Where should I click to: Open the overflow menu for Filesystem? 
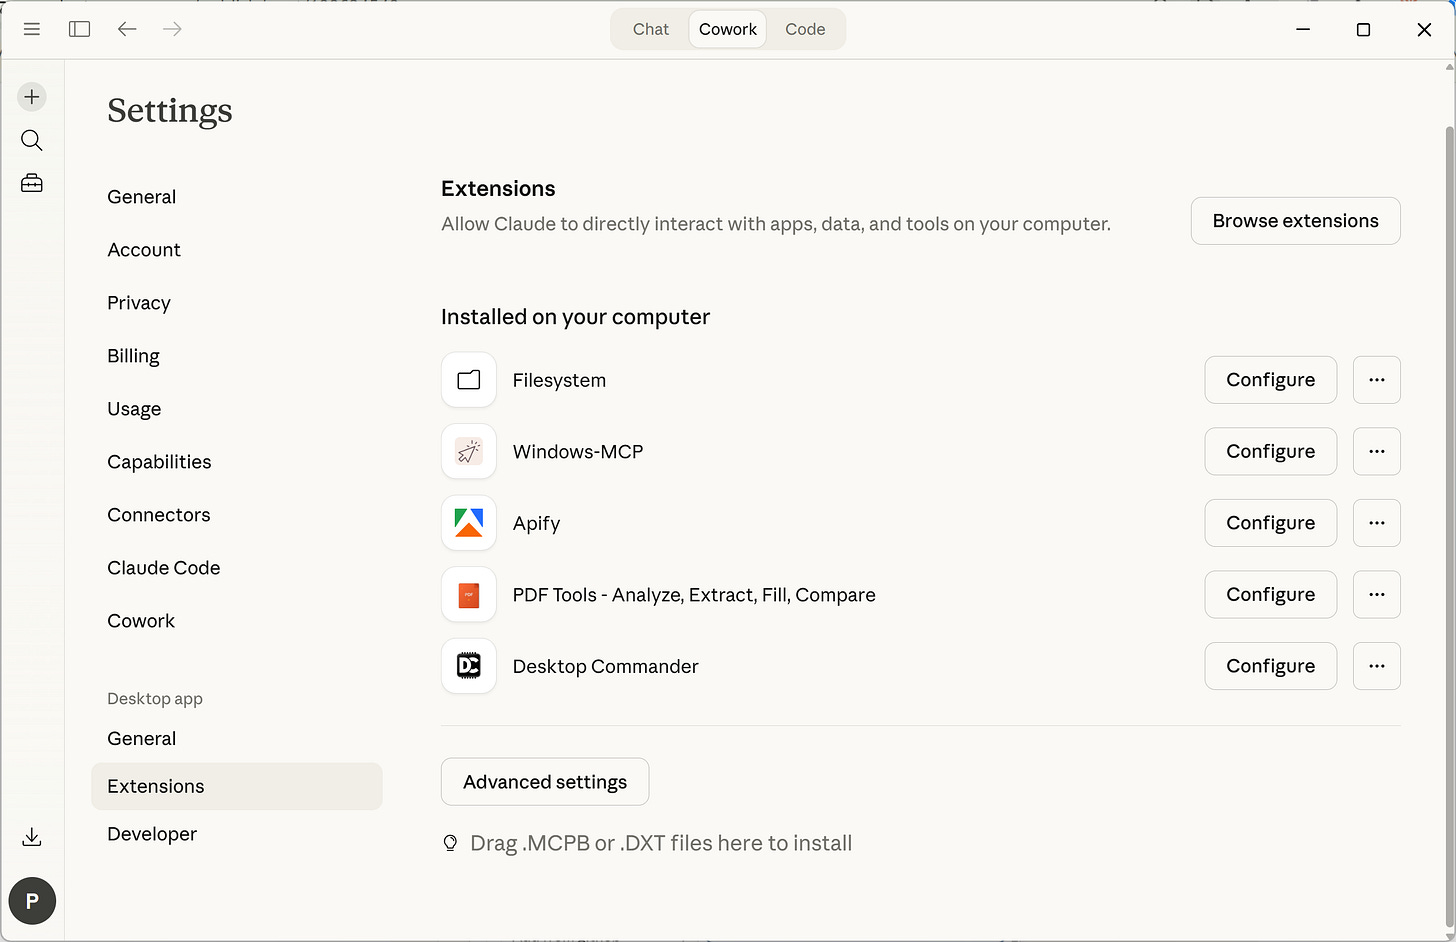point(1376,380)
